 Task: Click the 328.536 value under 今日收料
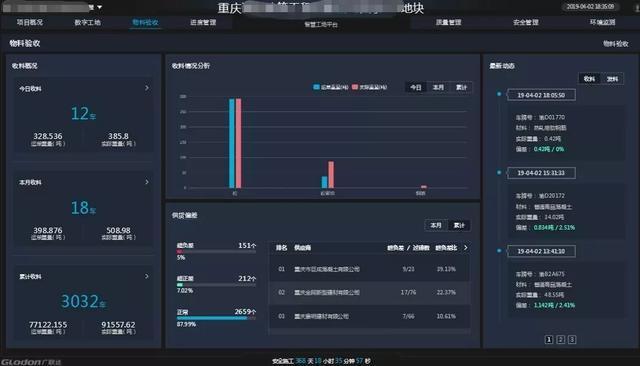tap(48, 136)
